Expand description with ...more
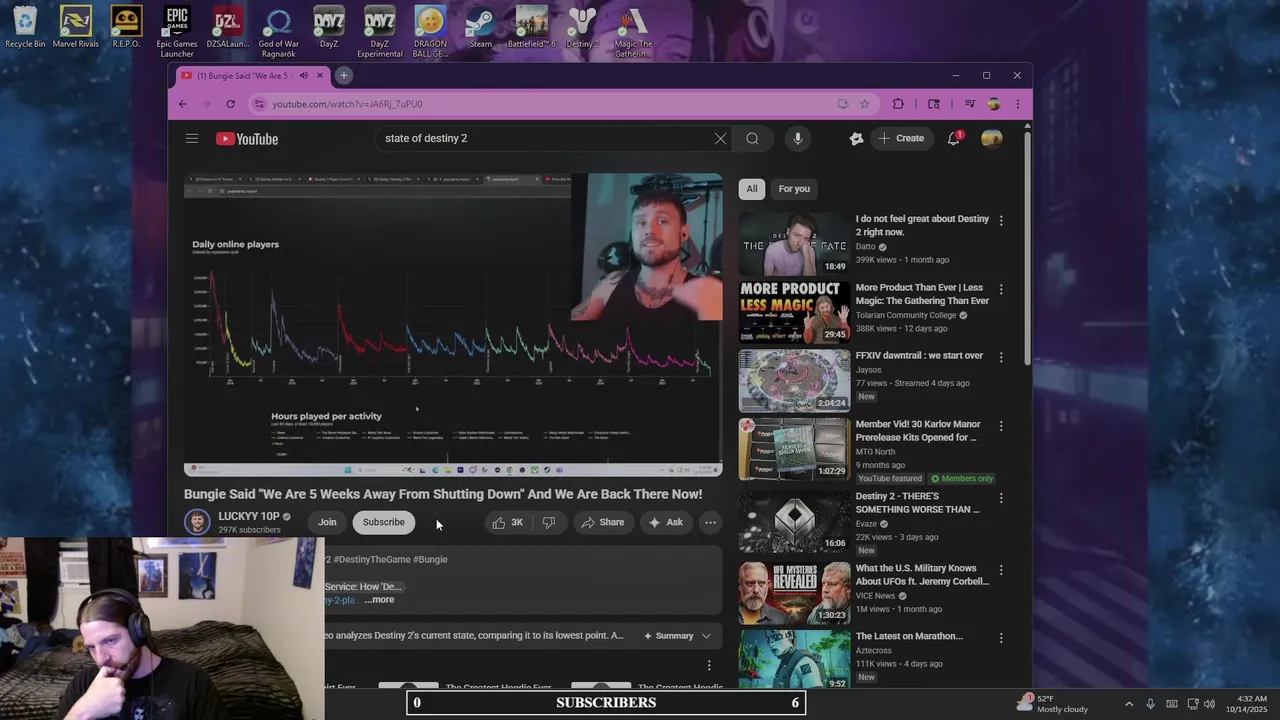 380,600
